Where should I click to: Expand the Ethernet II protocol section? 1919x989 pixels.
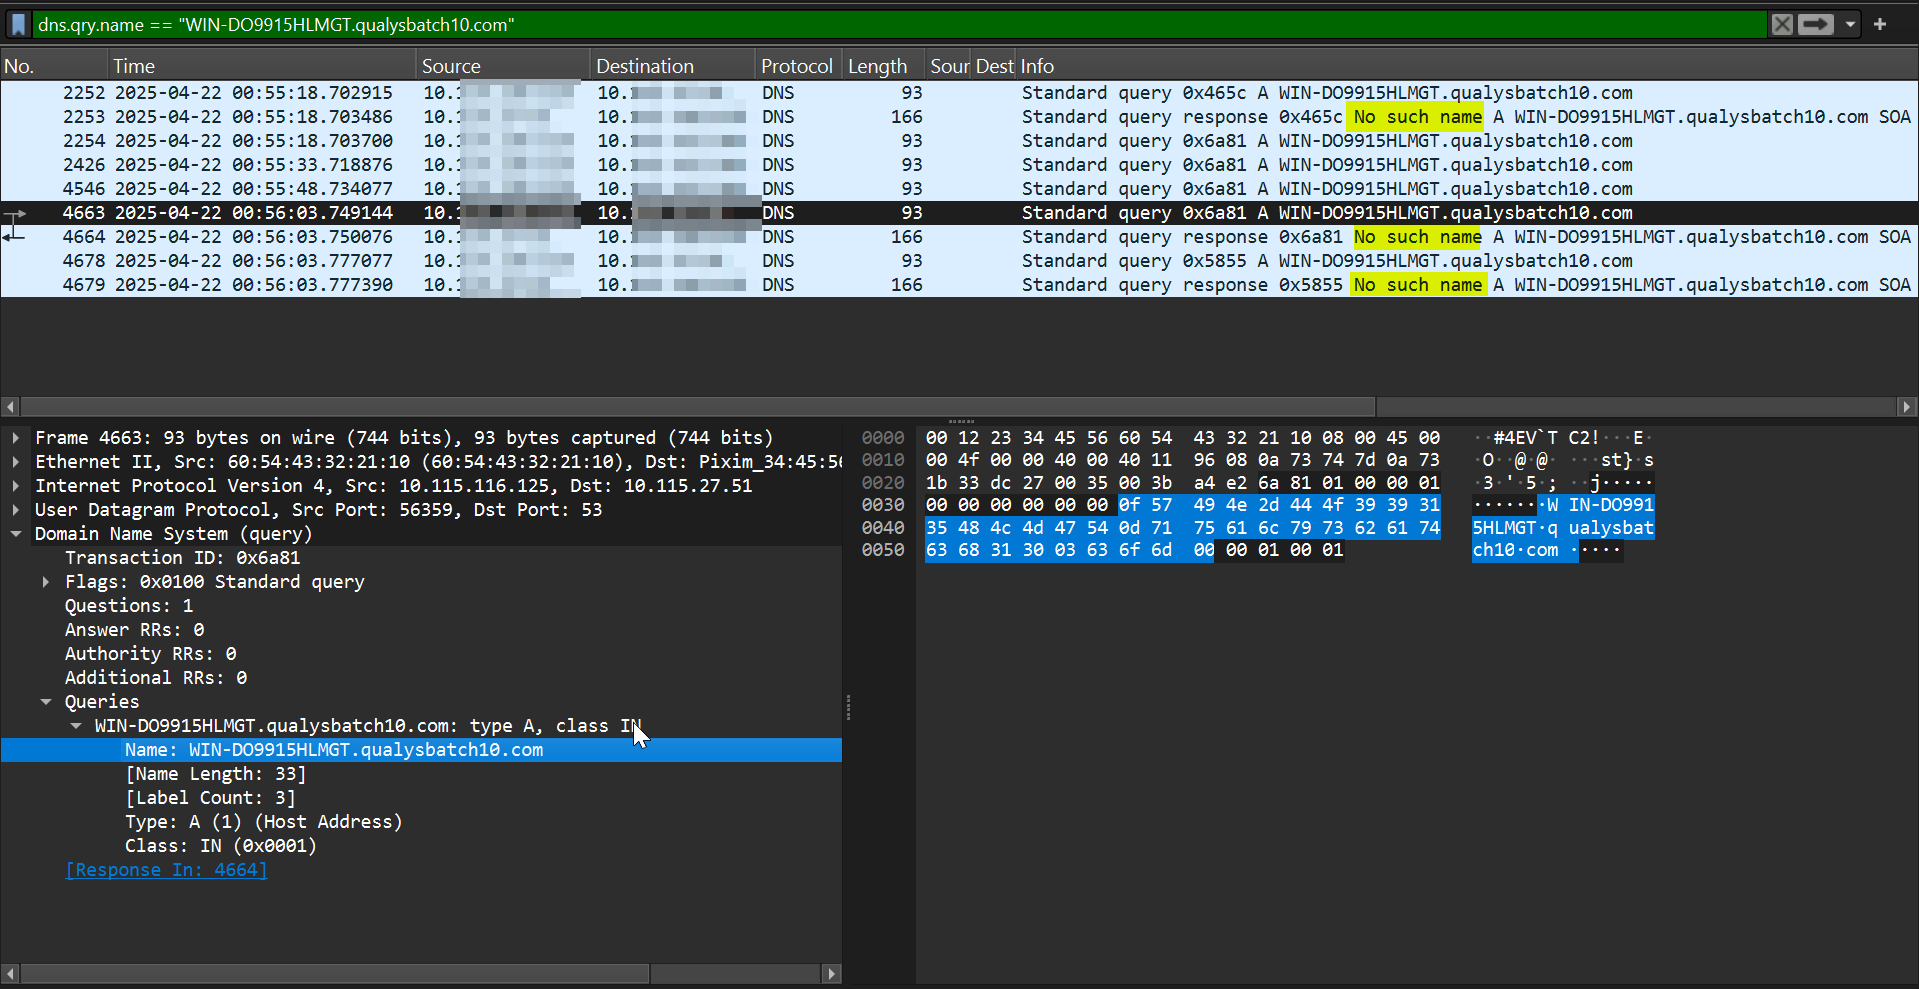16,461
